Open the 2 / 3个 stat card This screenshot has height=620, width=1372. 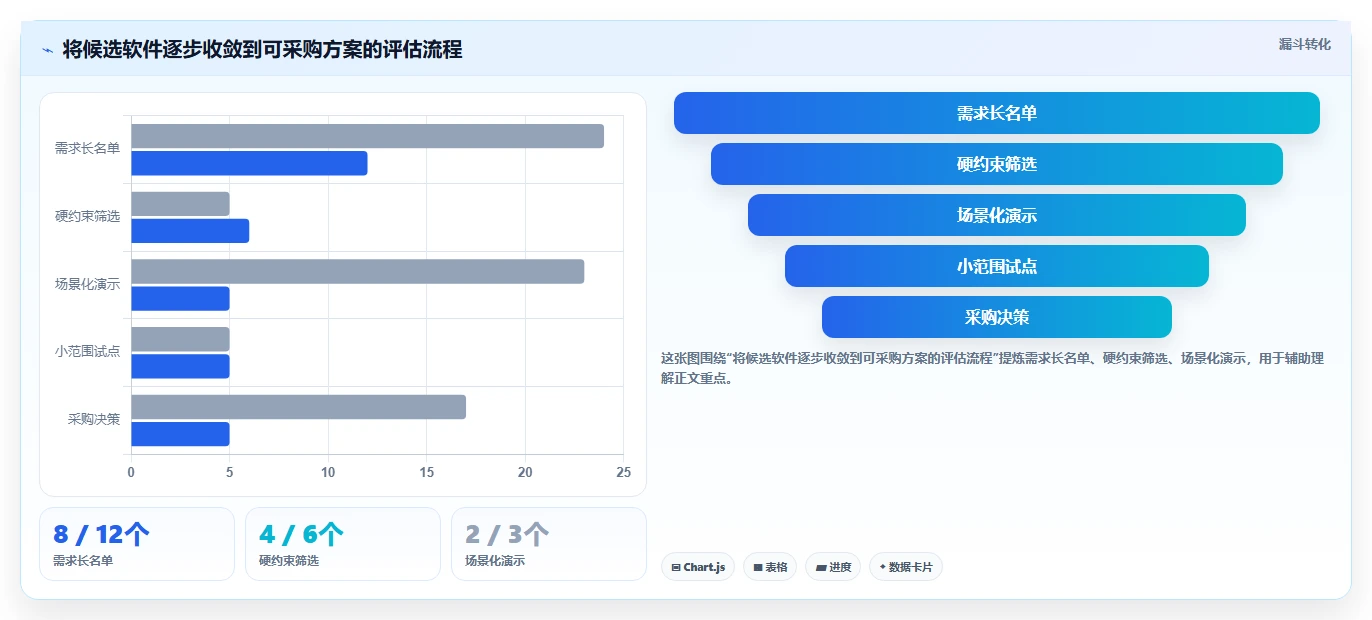click(x=549, y=544)
